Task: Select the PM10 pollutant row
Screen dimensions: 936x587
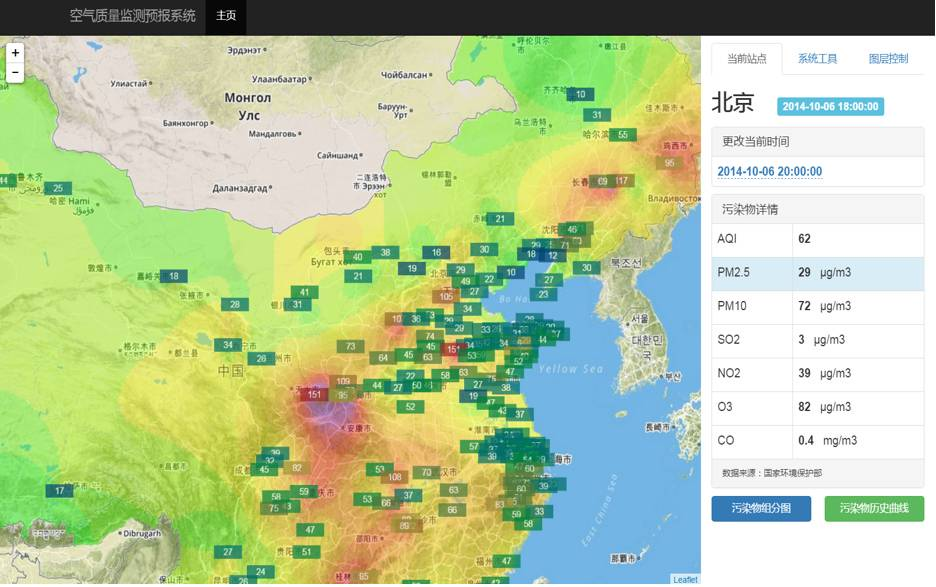Action: (x=817, y=306)
